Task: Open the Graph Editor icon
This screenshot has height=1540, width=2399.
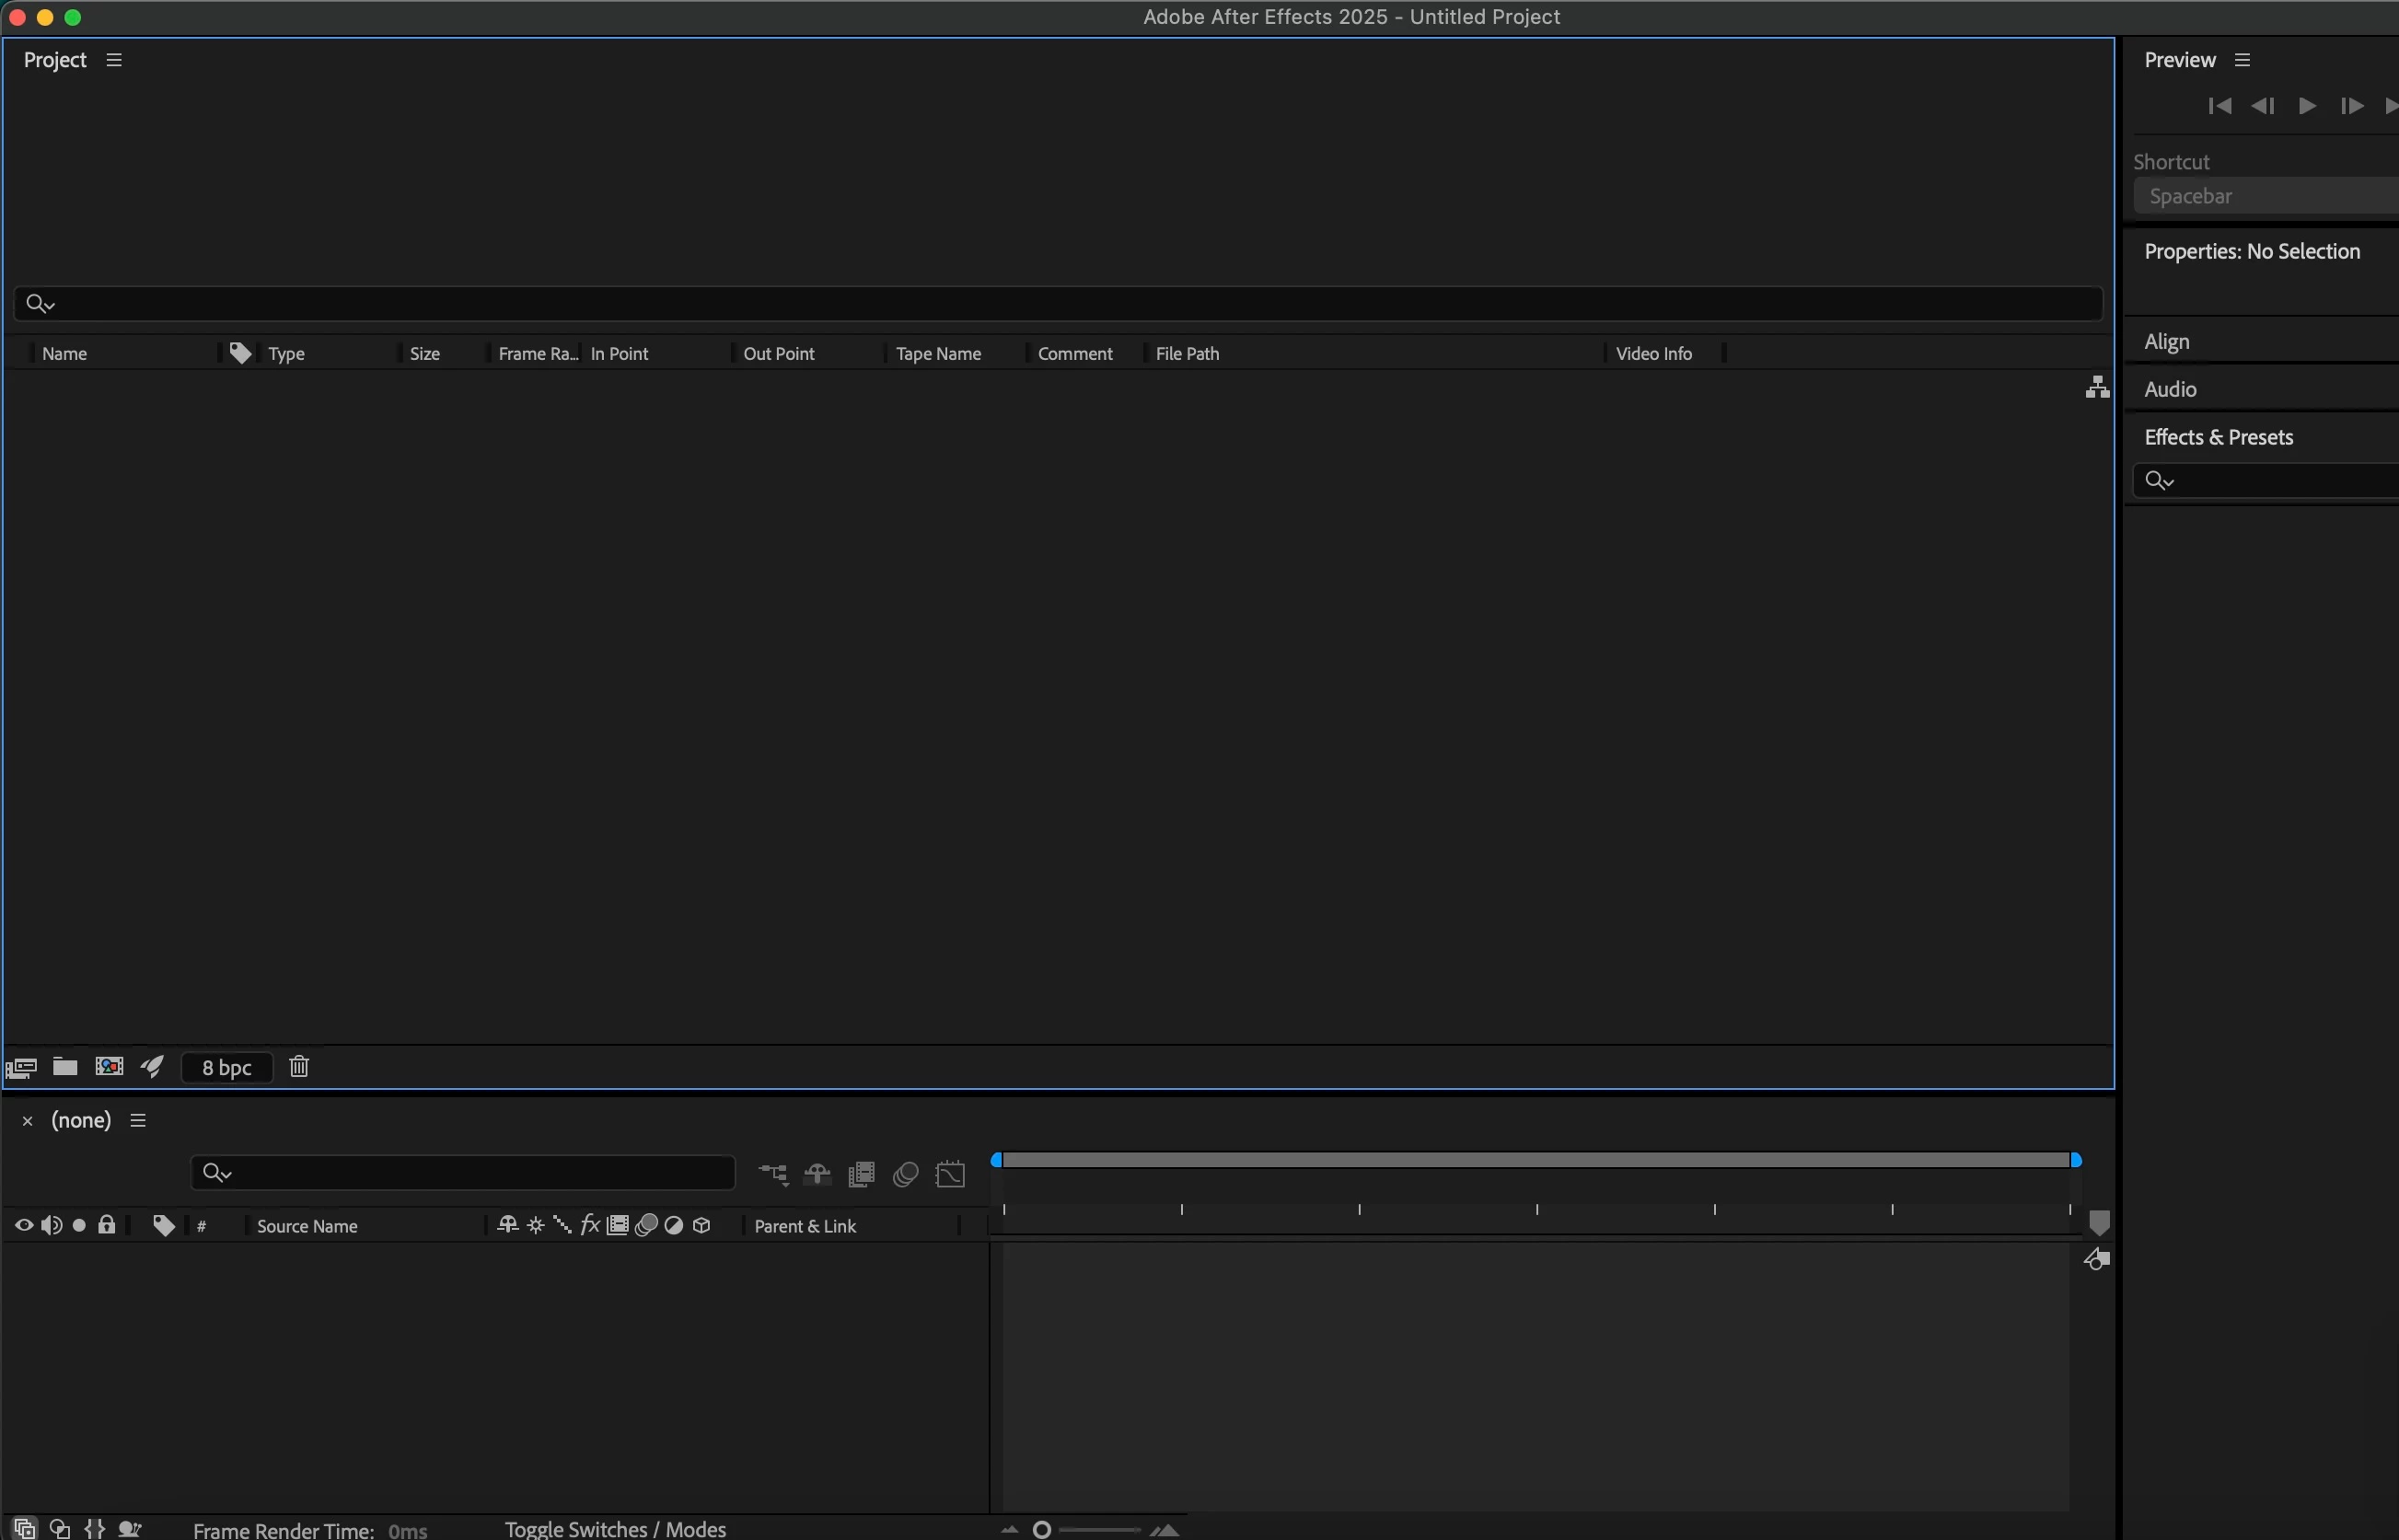Action: click(x=950, y=1173)
